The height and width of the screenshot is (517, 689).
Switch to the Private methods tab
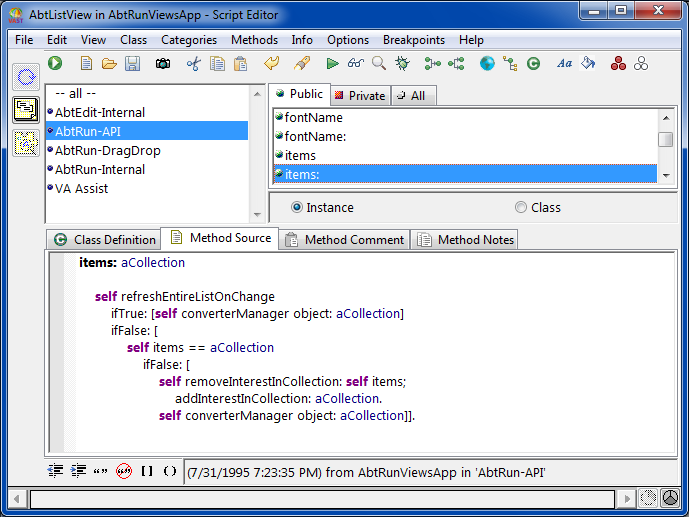coord(359,96)
